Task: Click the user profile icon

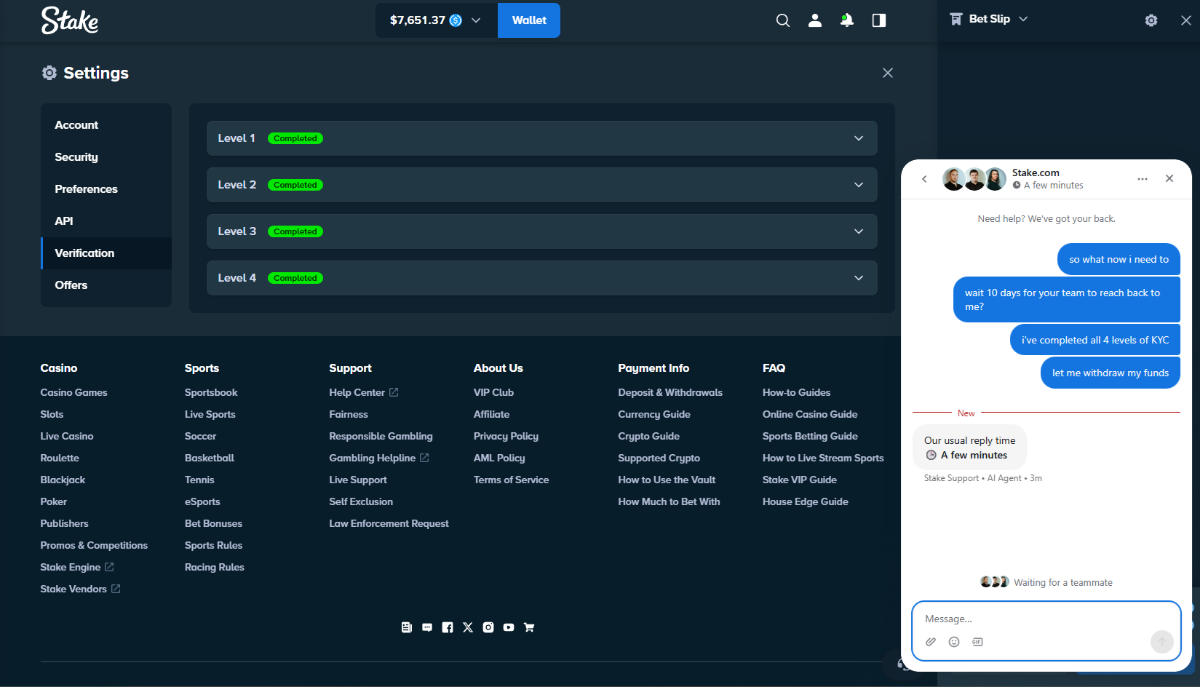Action: [815, 20]
